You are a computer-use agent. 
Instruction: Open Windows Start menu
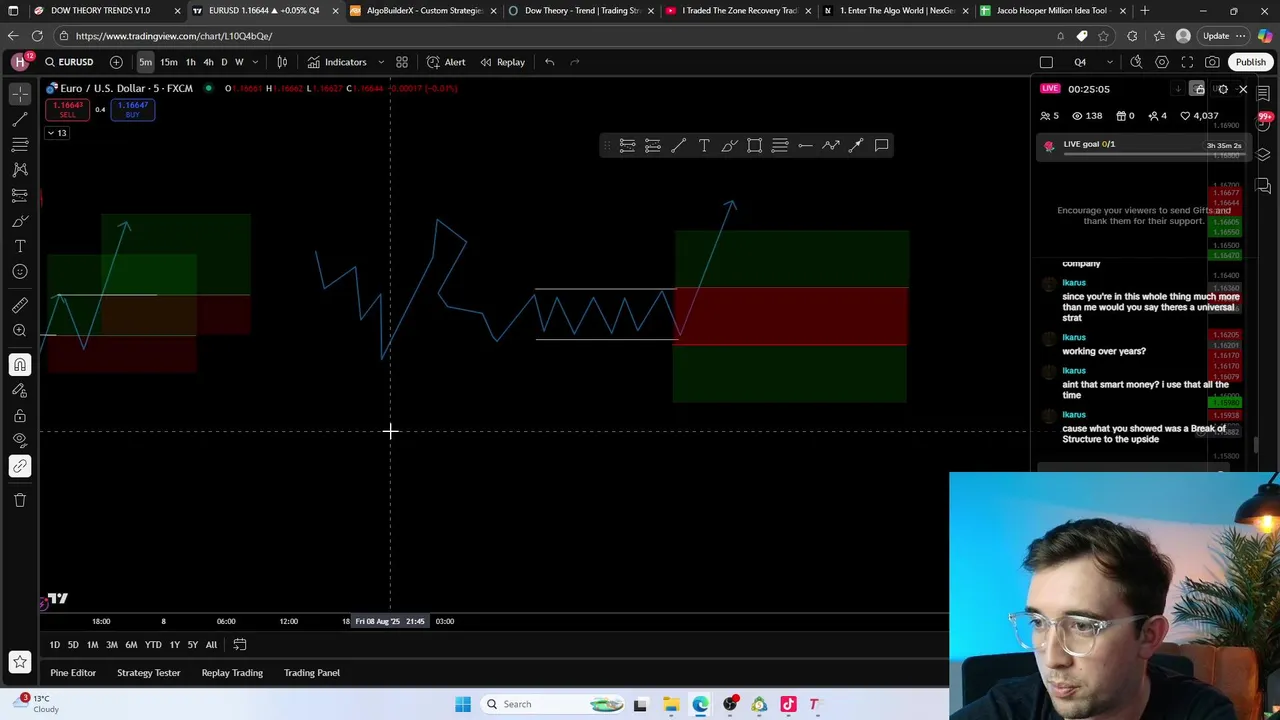tap(463, 704)
